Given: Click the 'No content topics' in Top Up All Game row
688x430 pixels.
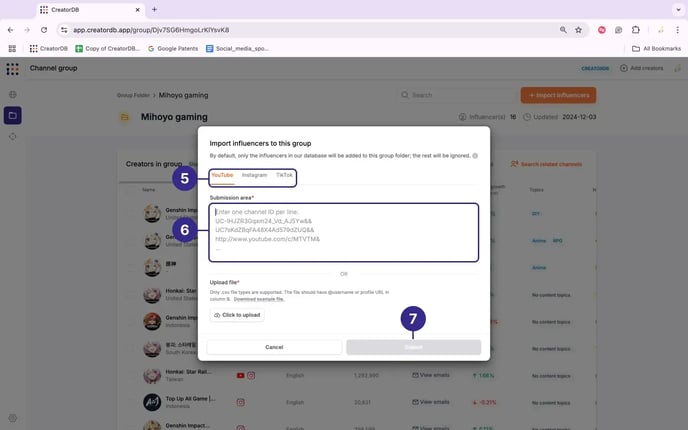Looking at the screenshot, I should pyautogui.click(x=551, y=403).
